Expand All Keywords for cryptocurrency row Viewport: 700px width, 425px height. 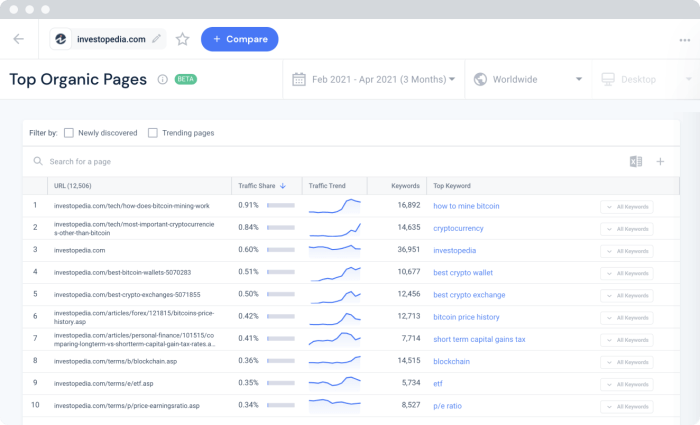point(627,229)
